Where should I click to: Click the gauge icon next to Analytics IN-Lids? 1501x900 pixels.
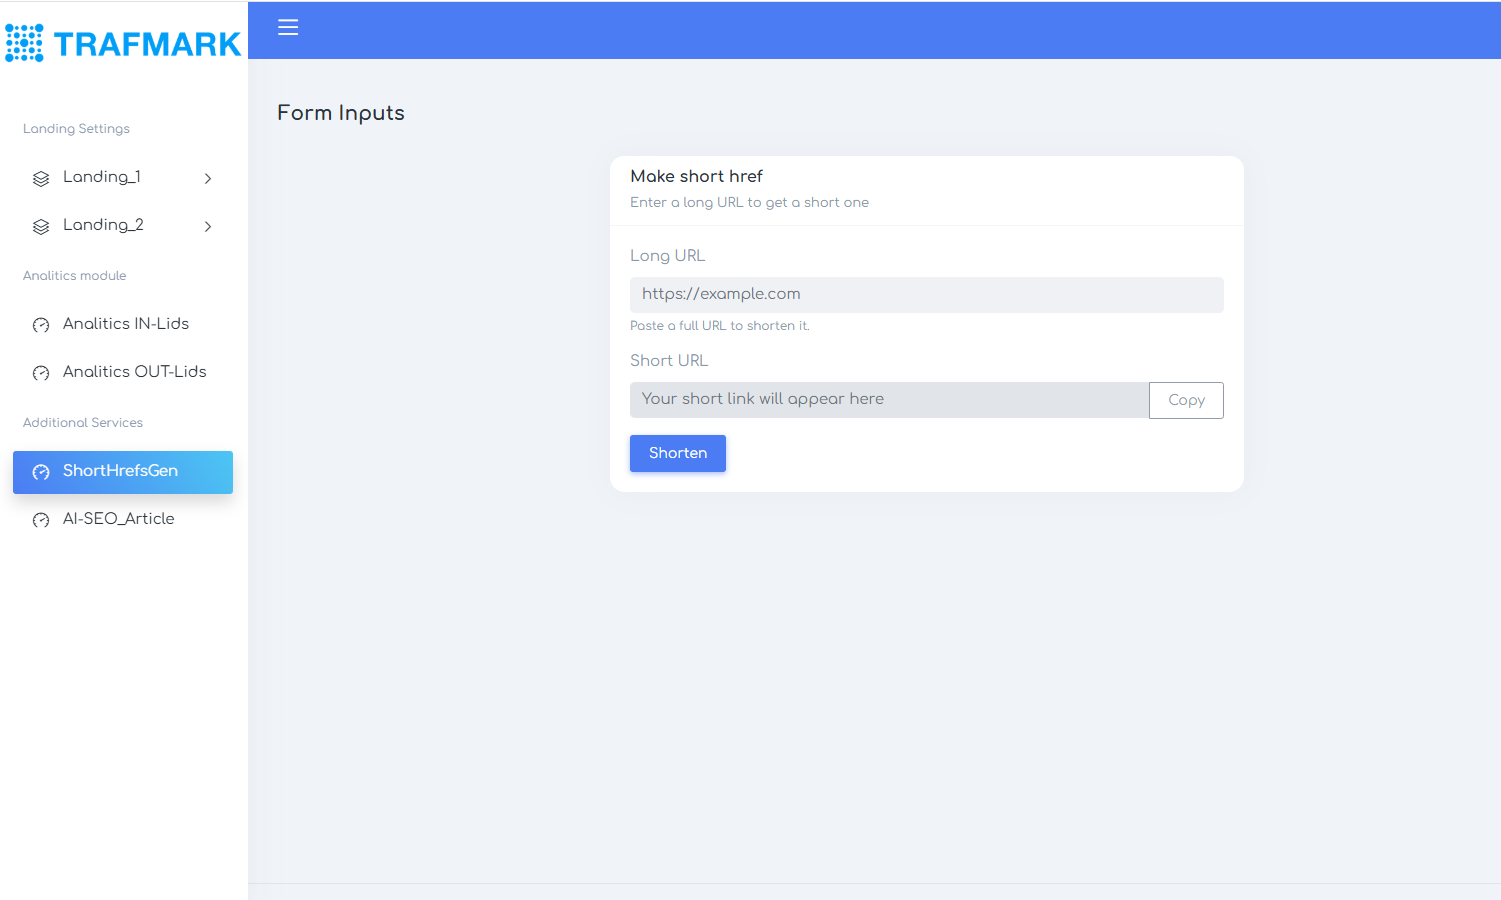click(41, 324)
